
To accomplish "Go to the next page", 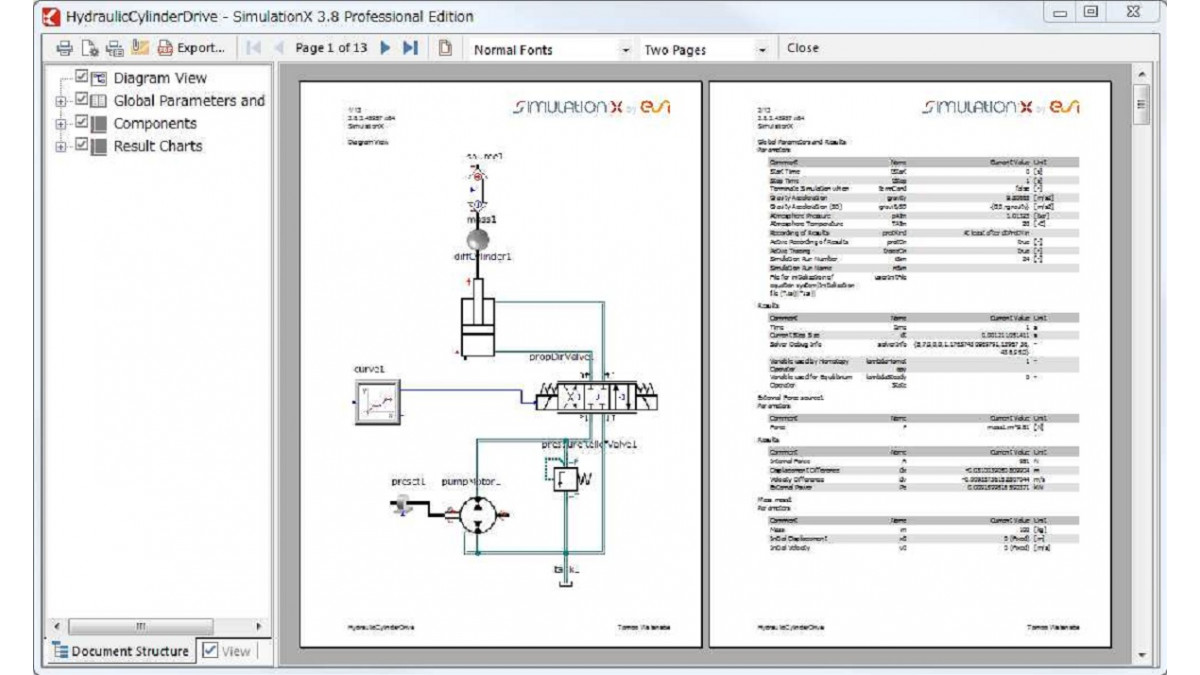I will click(385, 48).
